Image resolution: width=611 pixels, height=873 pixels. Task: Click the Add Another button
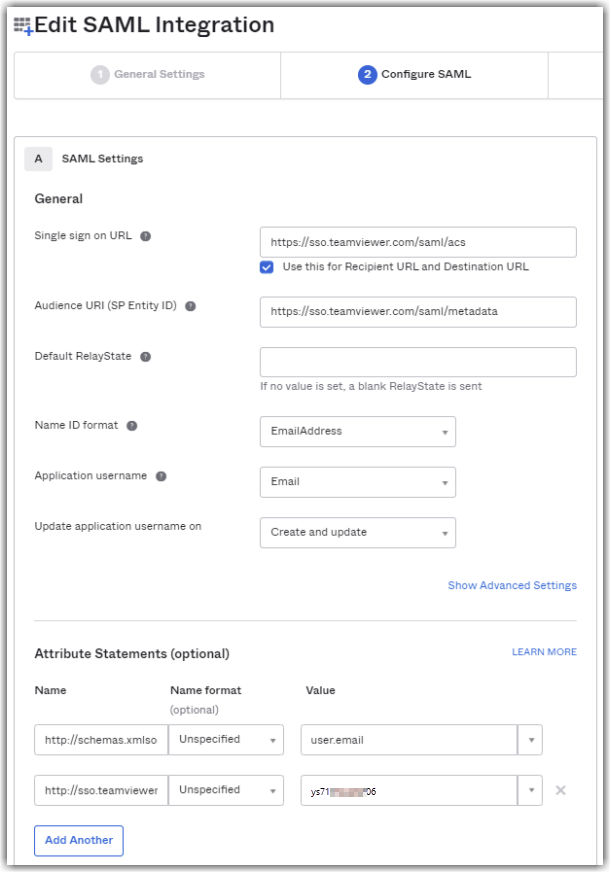[x=79, y=840]
